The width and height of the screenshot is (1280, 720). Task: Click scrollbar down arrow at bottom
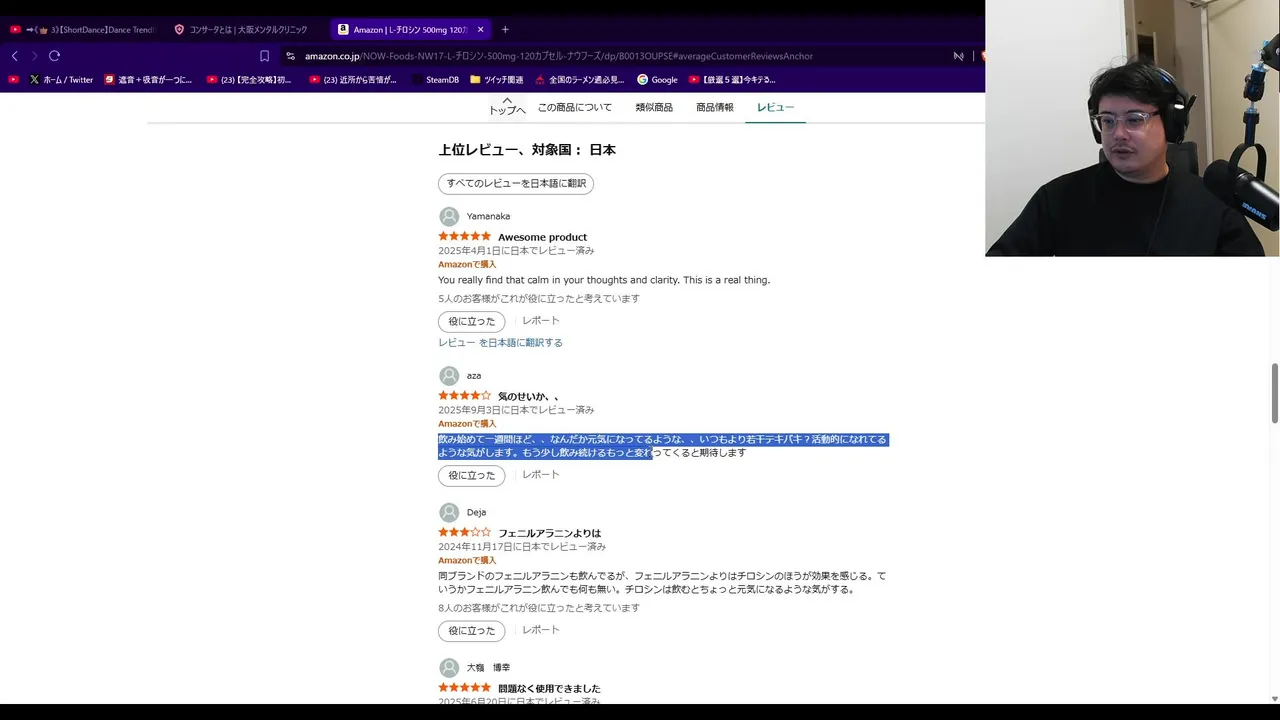click(x=1274, y=698)
